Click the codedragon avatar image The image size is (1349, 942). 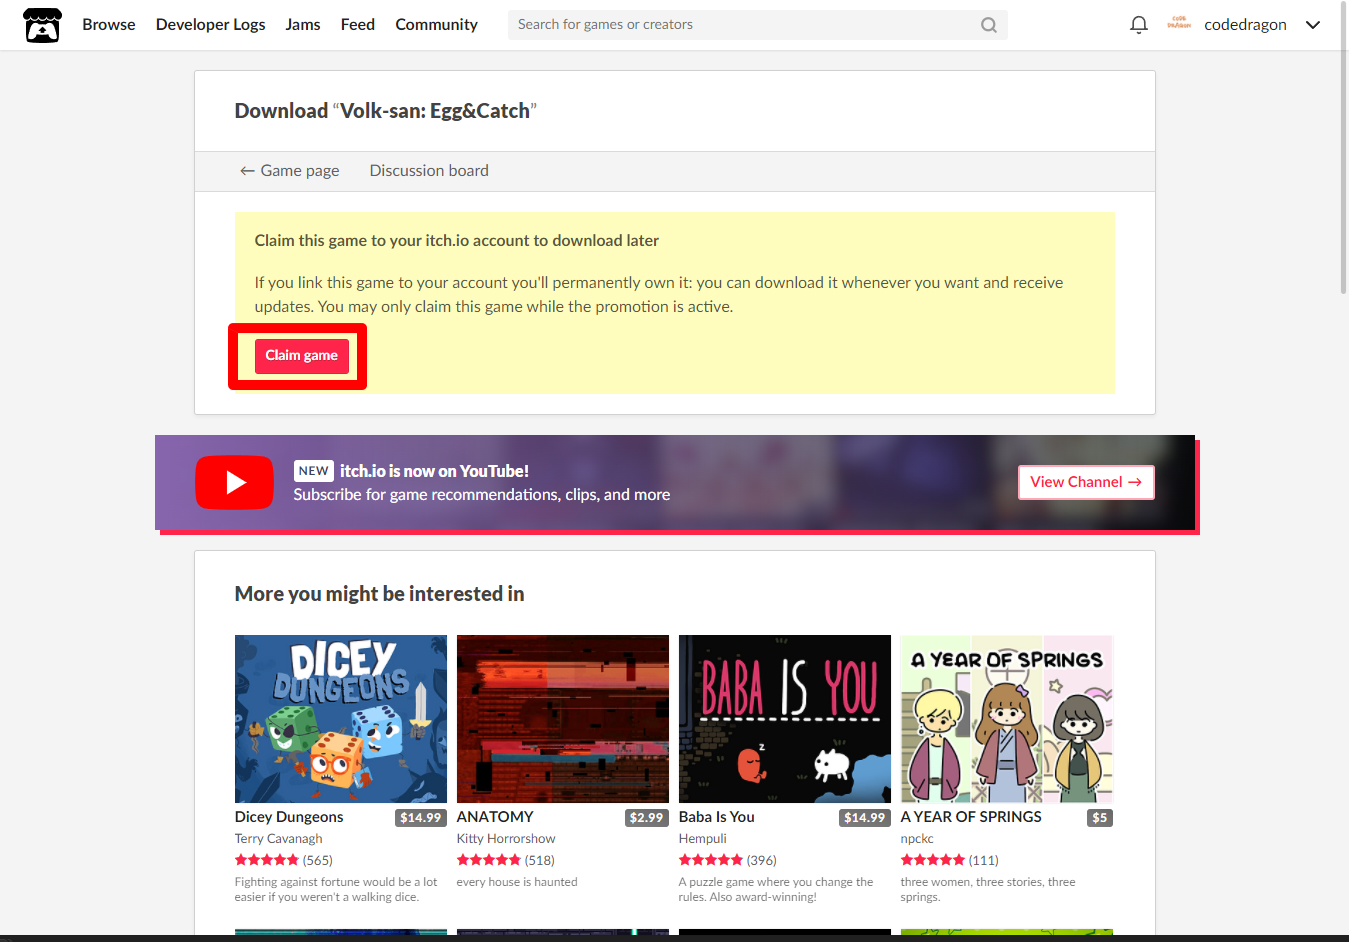[x=1179, y=24]
